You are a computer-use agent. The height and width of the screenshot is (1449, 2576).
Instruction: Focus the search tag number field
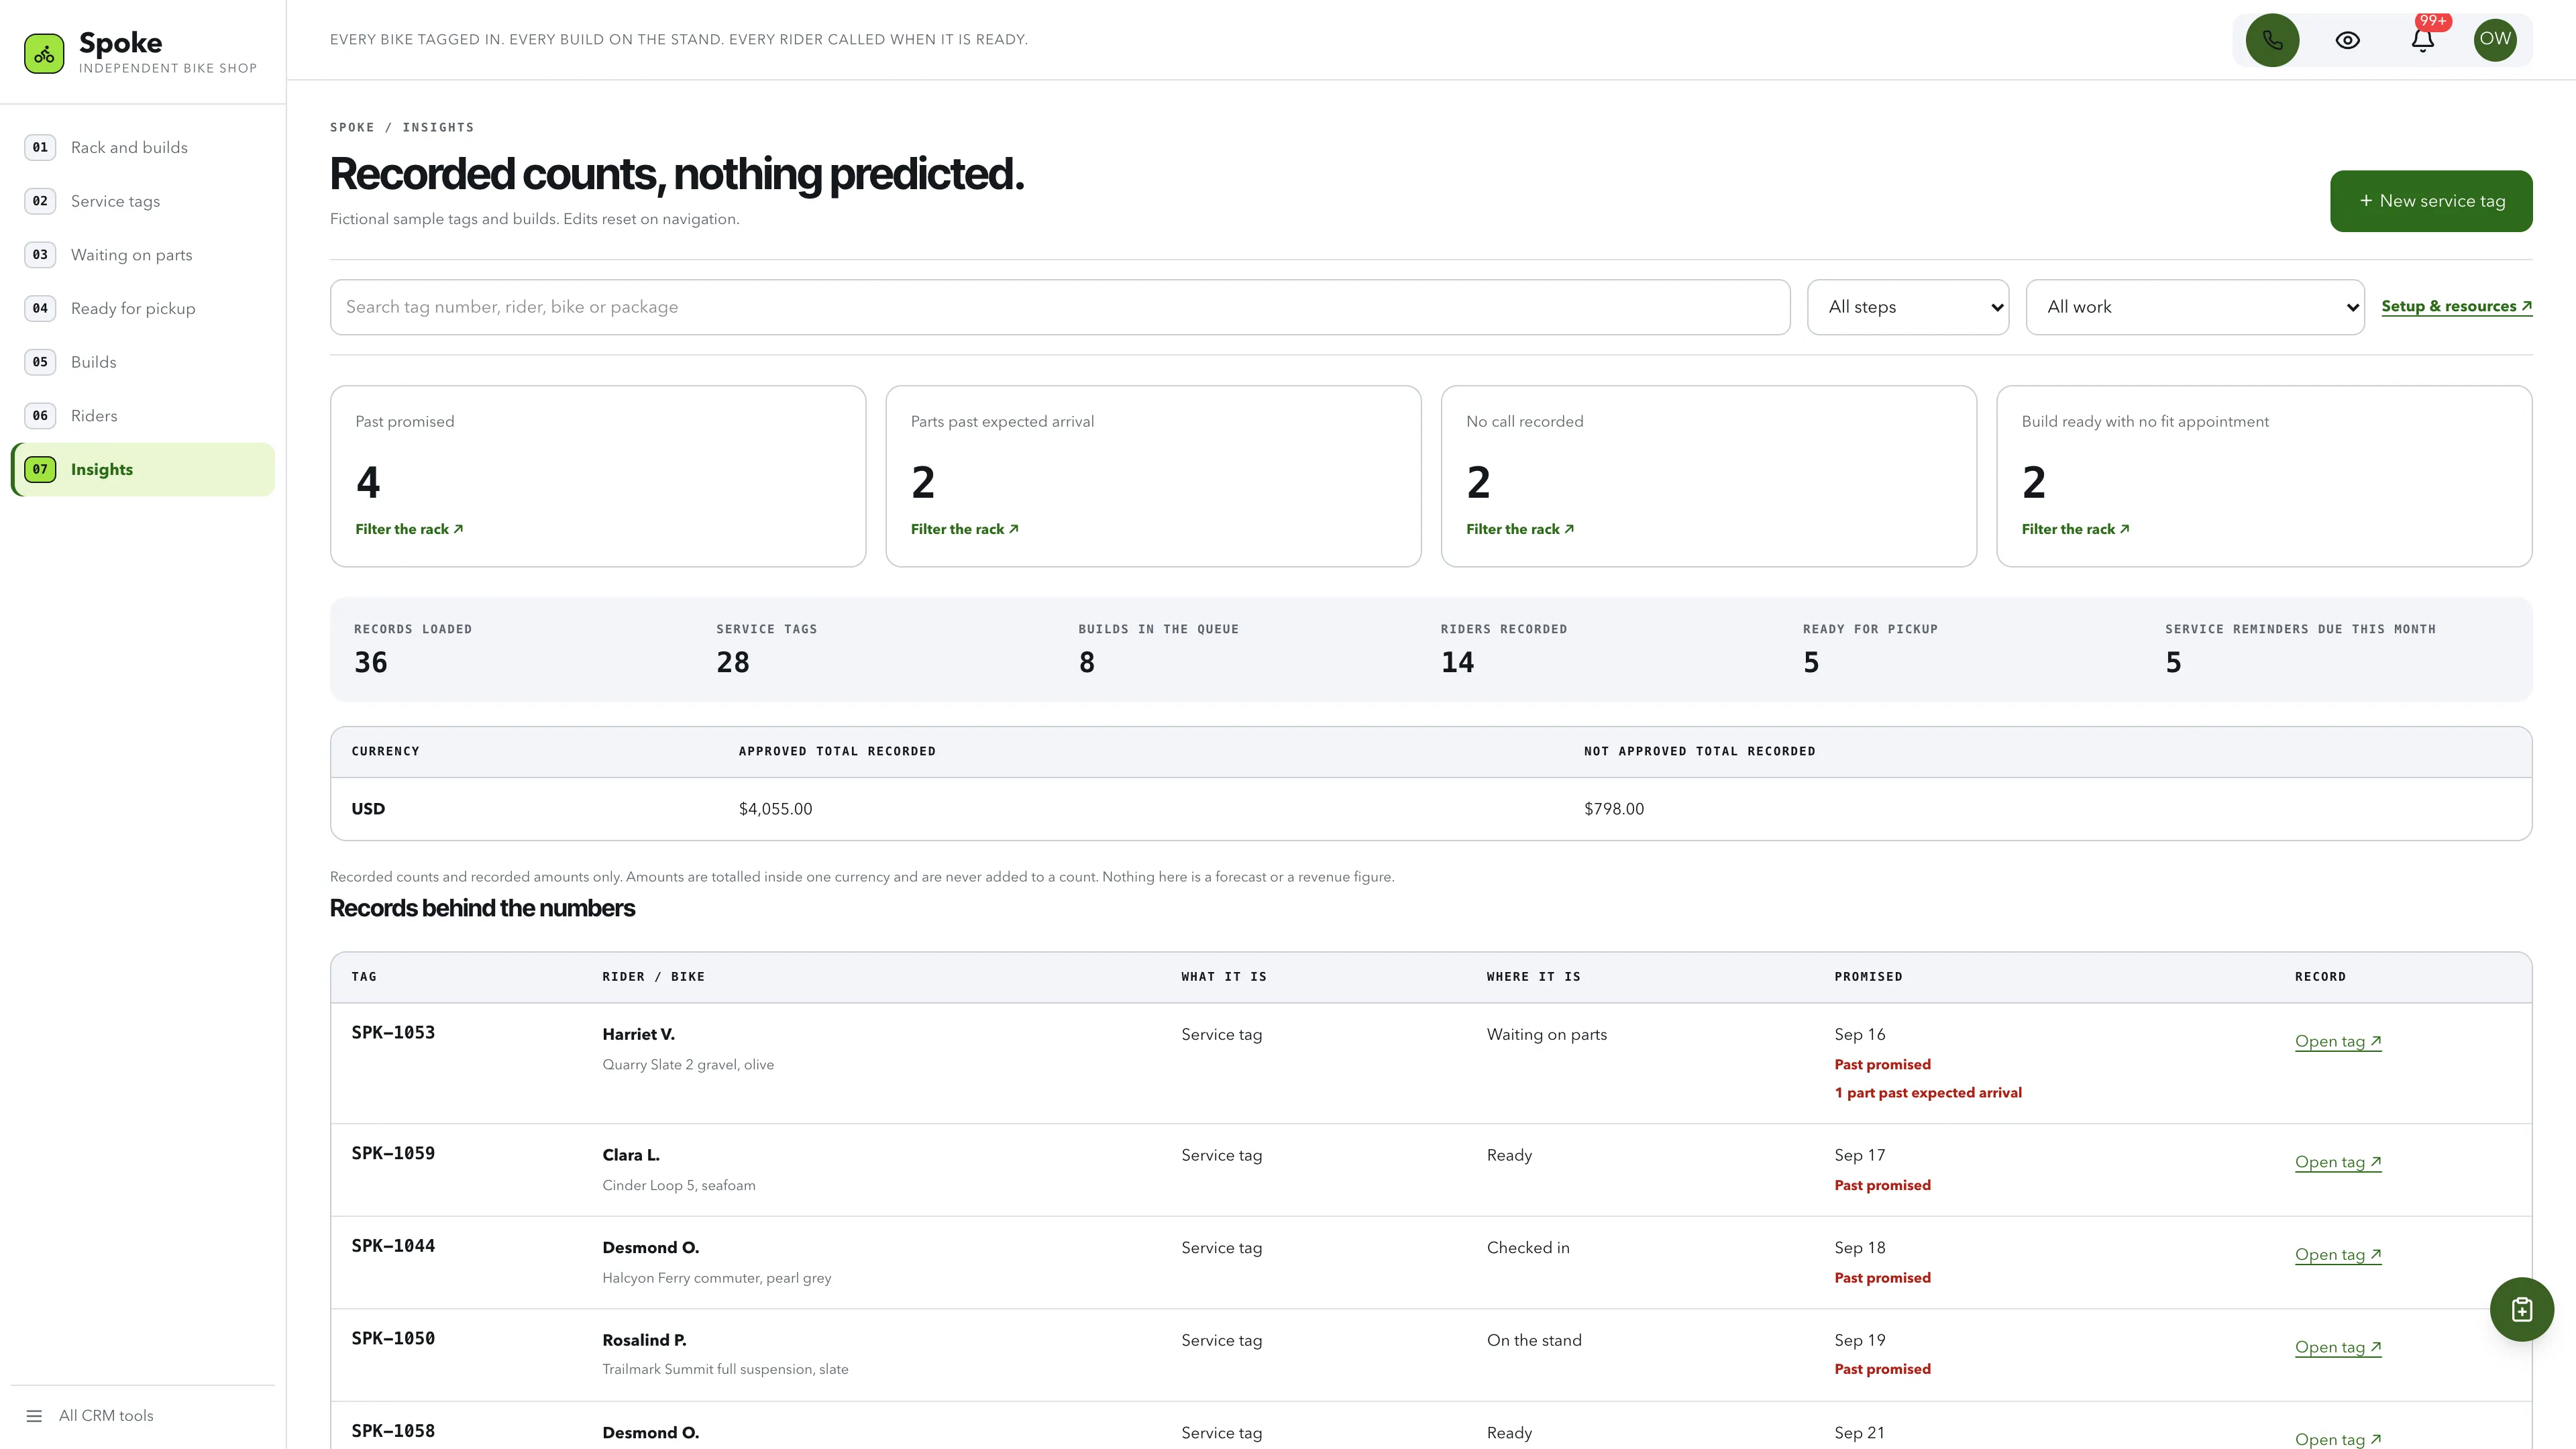pyautogui.click(x=1060, y=307)
